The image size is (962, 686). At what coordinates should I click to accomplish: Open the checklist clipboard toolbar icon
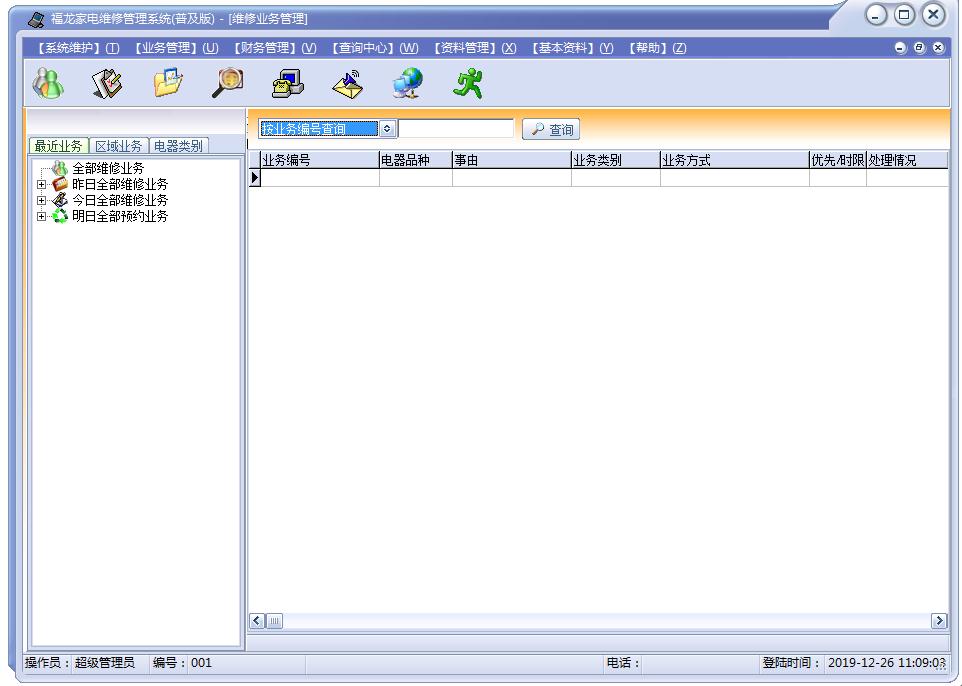click(107, 83)
